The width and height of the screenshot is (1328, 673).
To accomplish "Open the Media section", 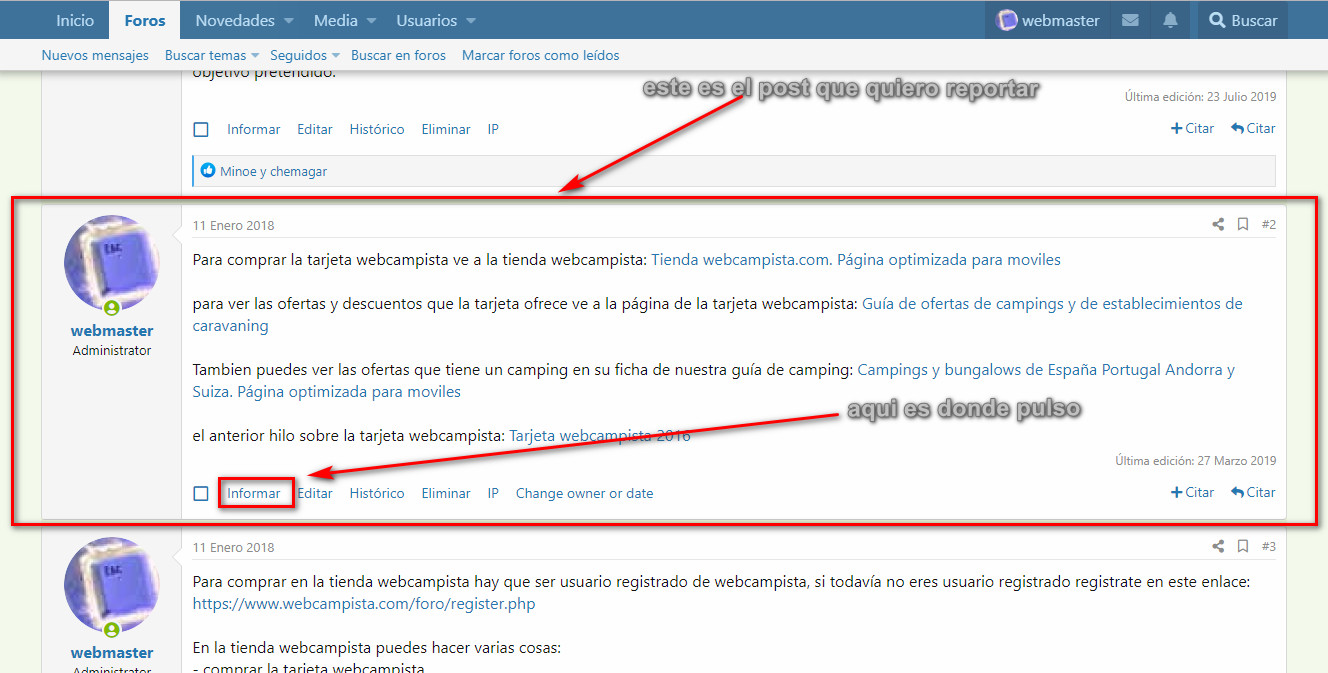I will 335,20.
